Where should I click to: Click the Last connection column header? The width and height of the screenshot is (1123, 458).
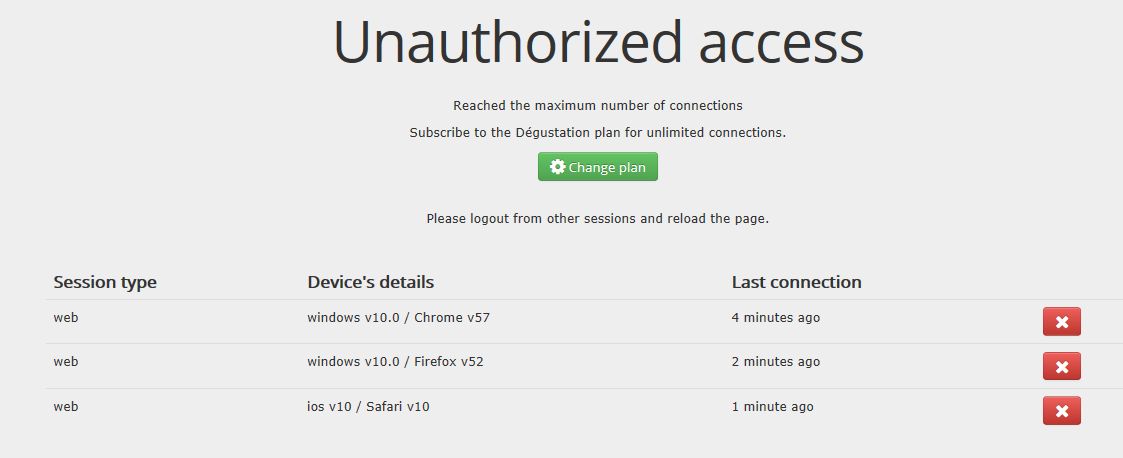pyautogui.click(x=796, y=282)
